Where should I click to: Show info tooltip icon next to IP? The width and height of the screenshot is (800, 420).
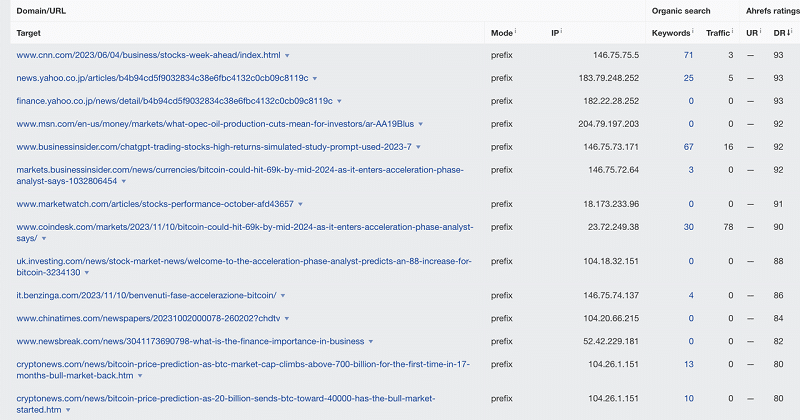[561, 31]
